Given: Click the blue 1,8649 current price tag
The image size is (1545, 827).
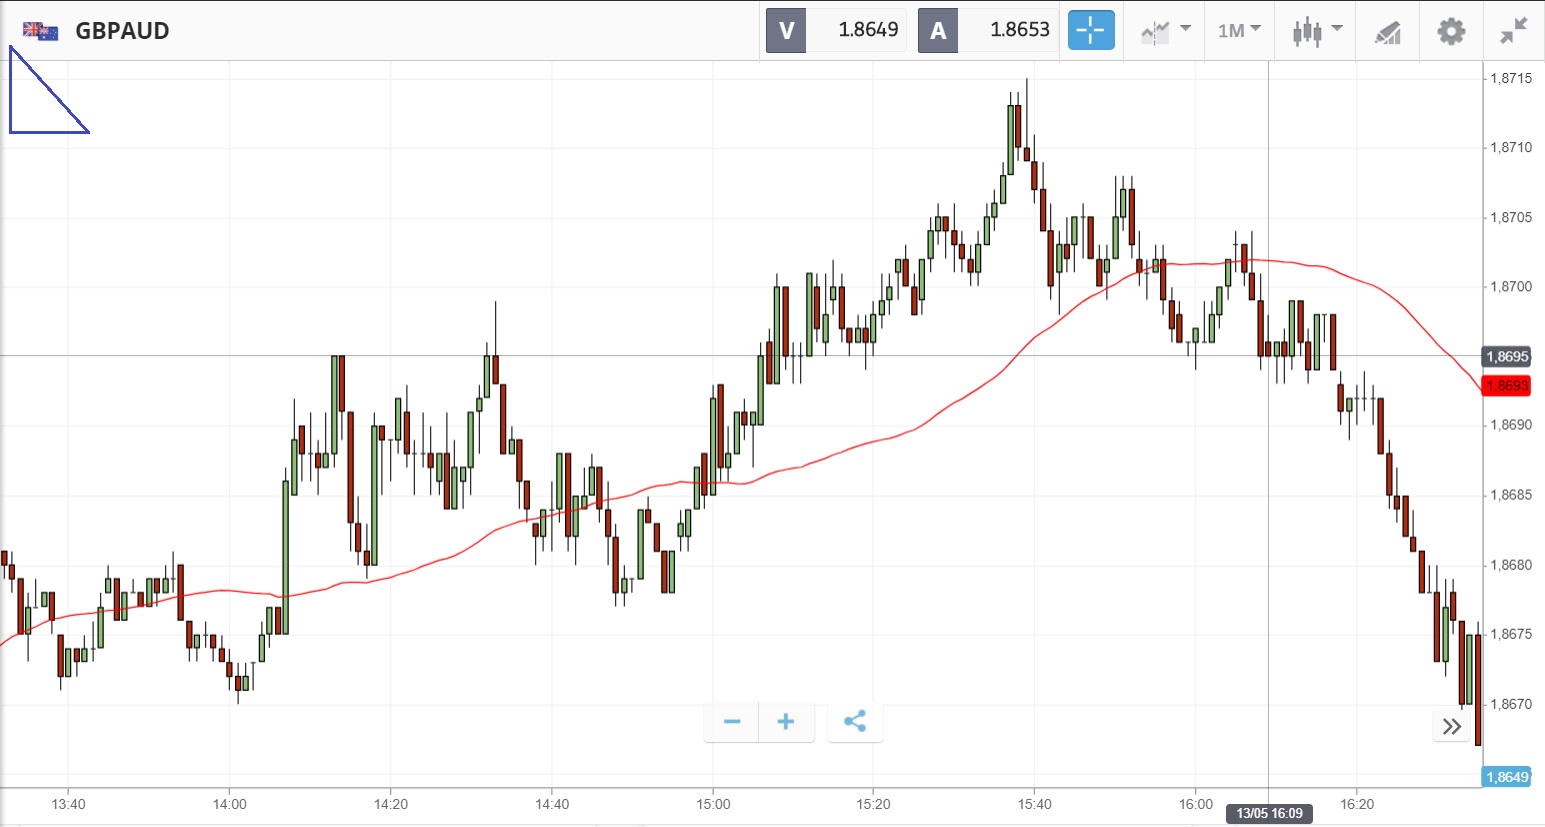Looking at the screenshot, I should (x=1507, y=777).
